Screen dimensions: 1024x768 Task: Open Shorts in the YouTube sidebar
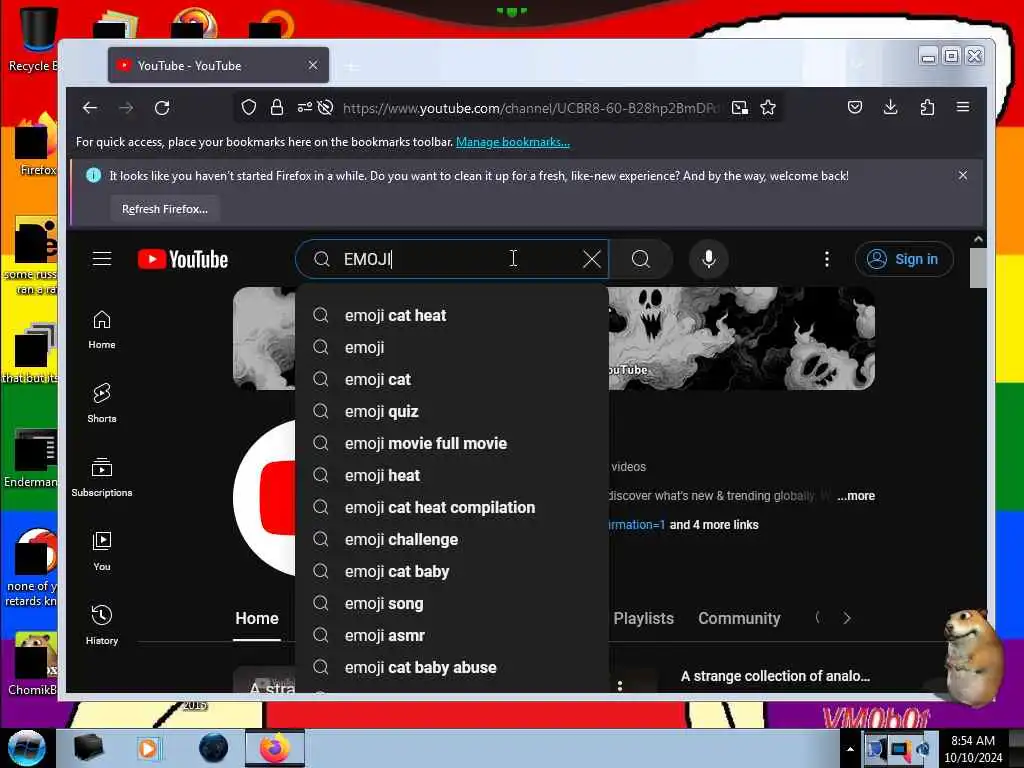[102, 403]
